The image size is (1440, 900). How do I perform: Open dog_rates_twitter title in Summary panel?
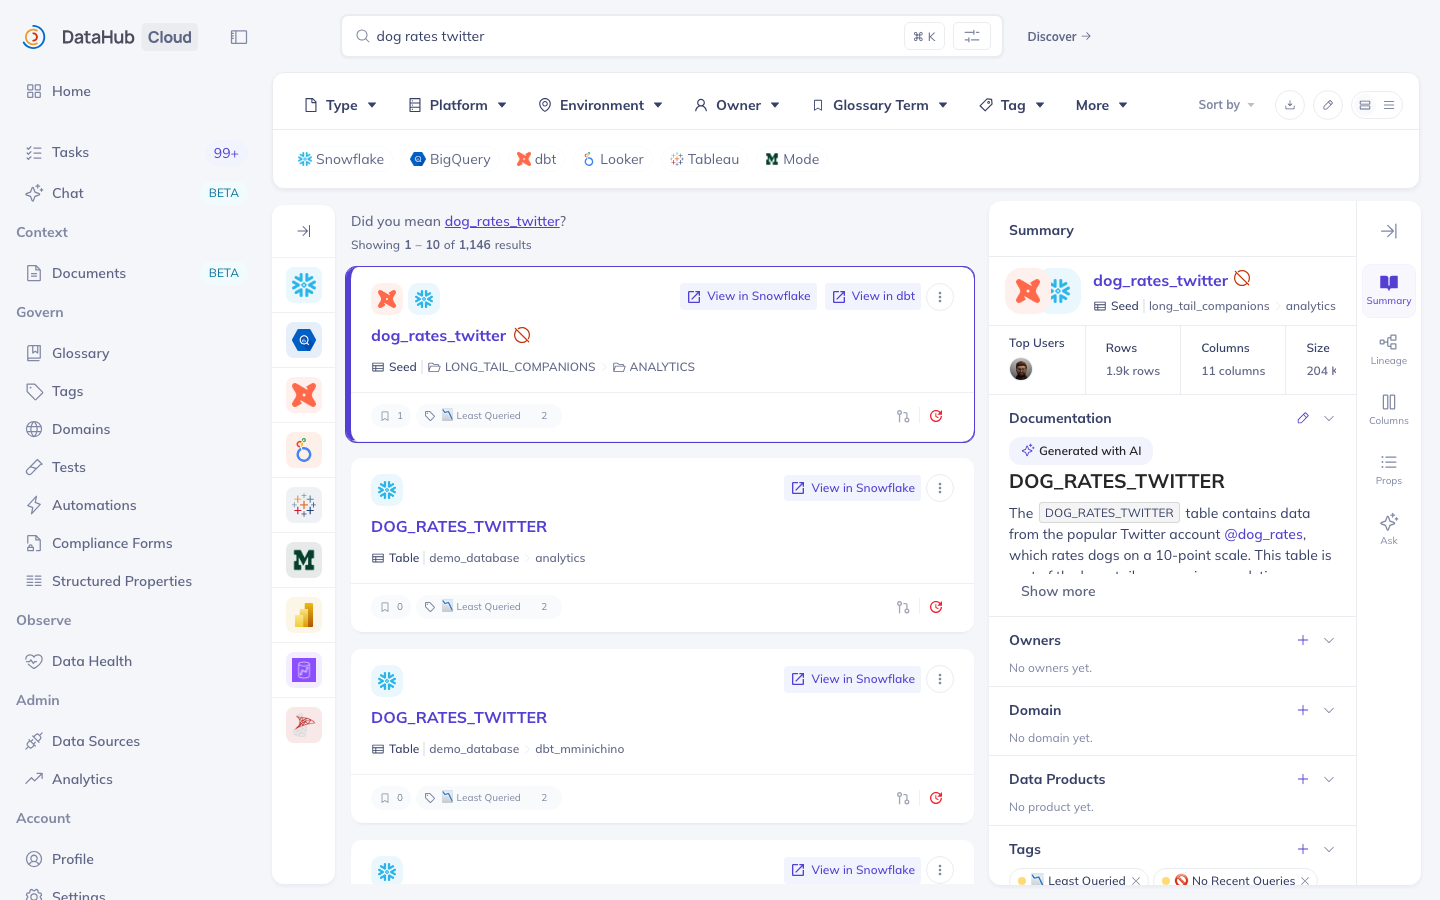[x=1160, y=280]
